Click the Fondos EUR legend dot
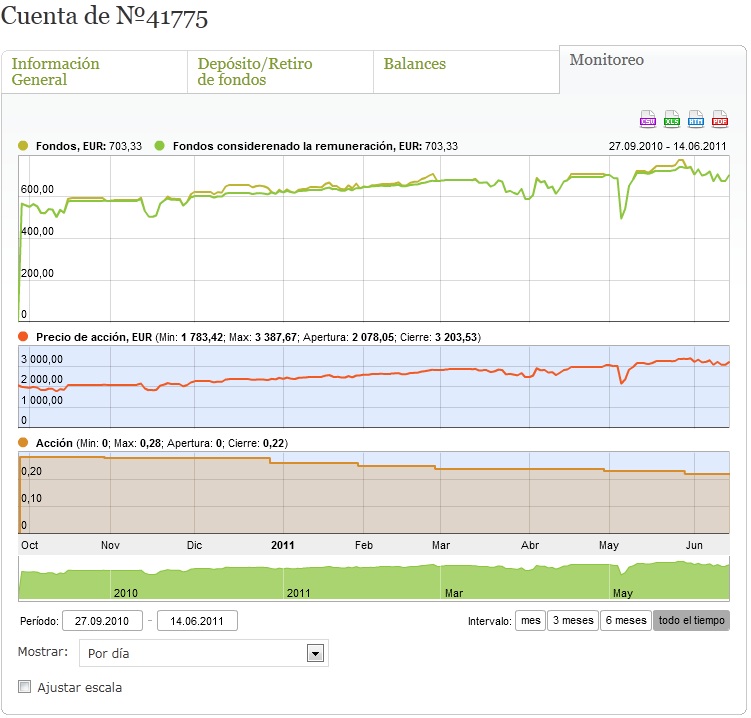 (x=23, y=146)
